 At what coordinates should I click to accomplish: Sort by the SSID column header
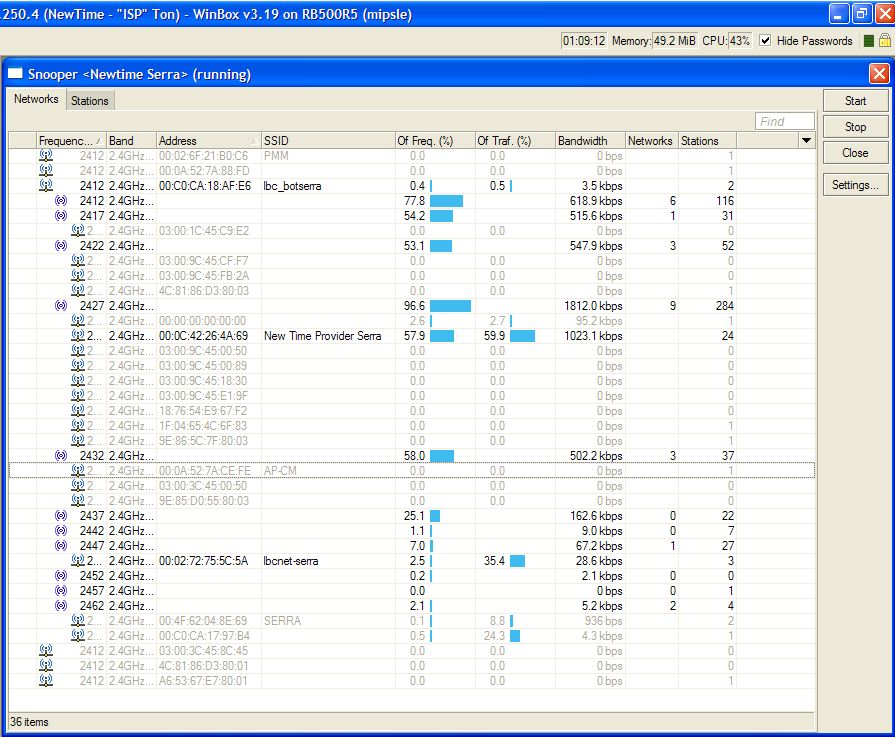(328, 140)
